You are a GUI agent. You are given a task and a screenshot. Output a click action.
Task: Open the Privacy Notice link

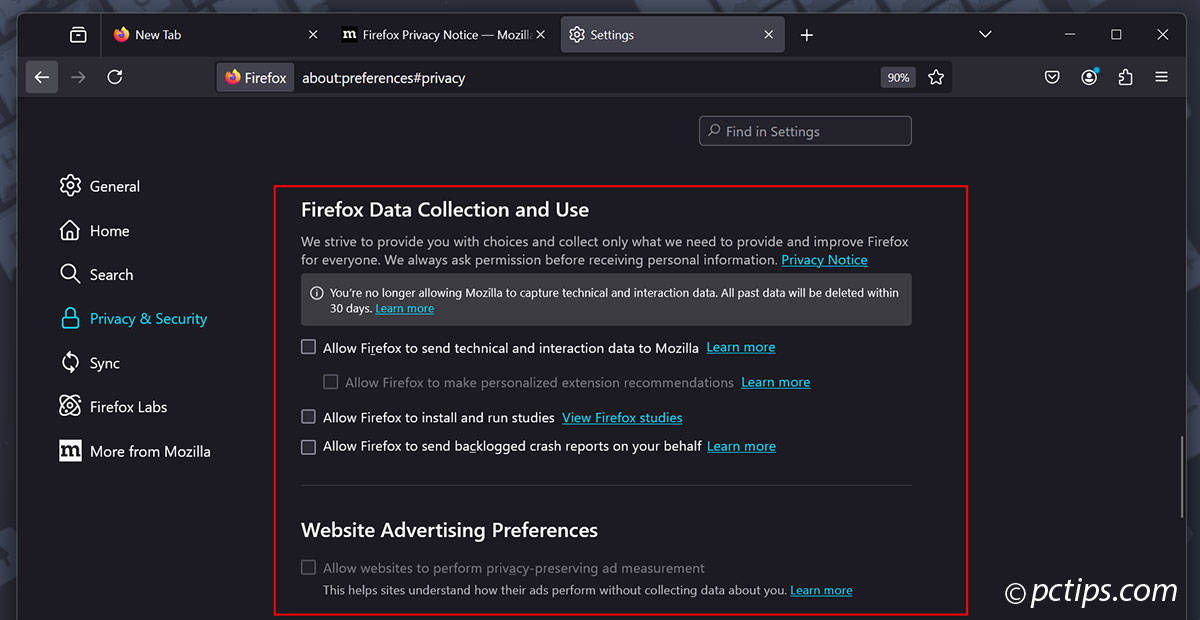(824, 260)
